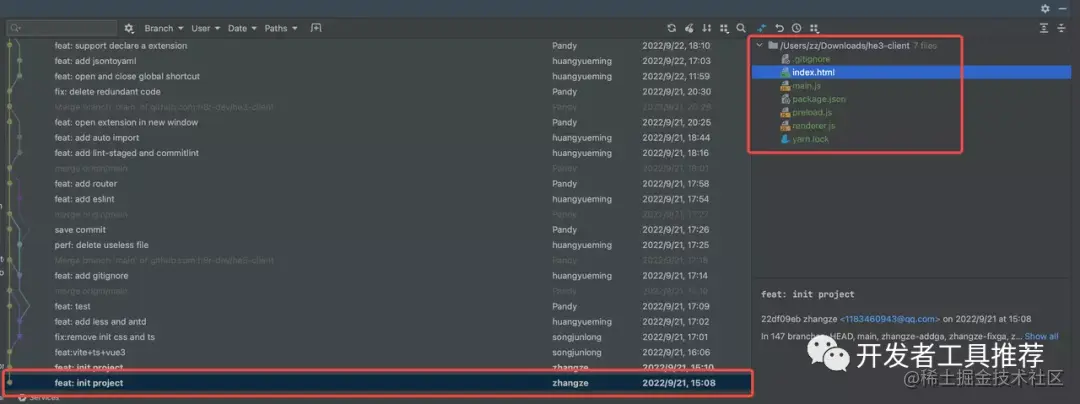This screenshot has width=1080, height=404.
Task: Select package.json in changed files
Action: [x=819, y=99]
